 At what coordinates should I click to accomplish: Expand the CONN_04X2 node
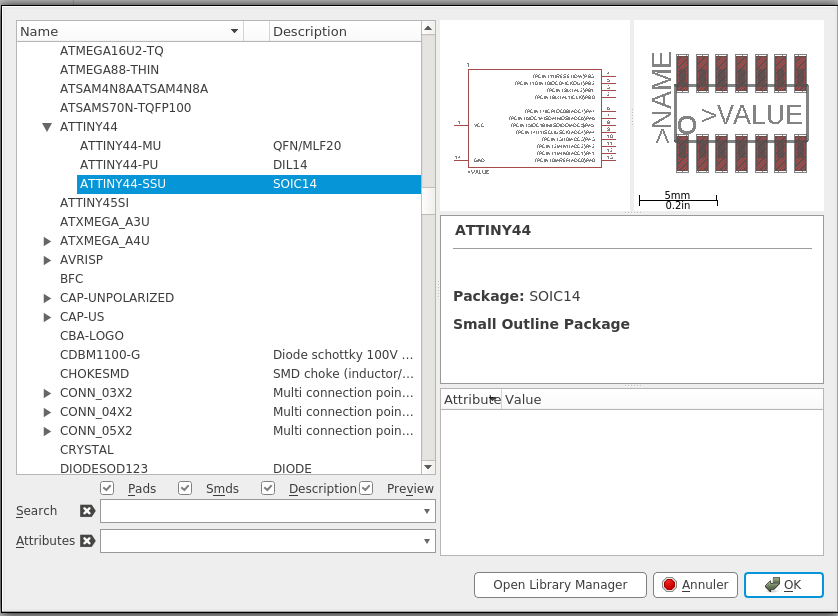tap(47, 412)
